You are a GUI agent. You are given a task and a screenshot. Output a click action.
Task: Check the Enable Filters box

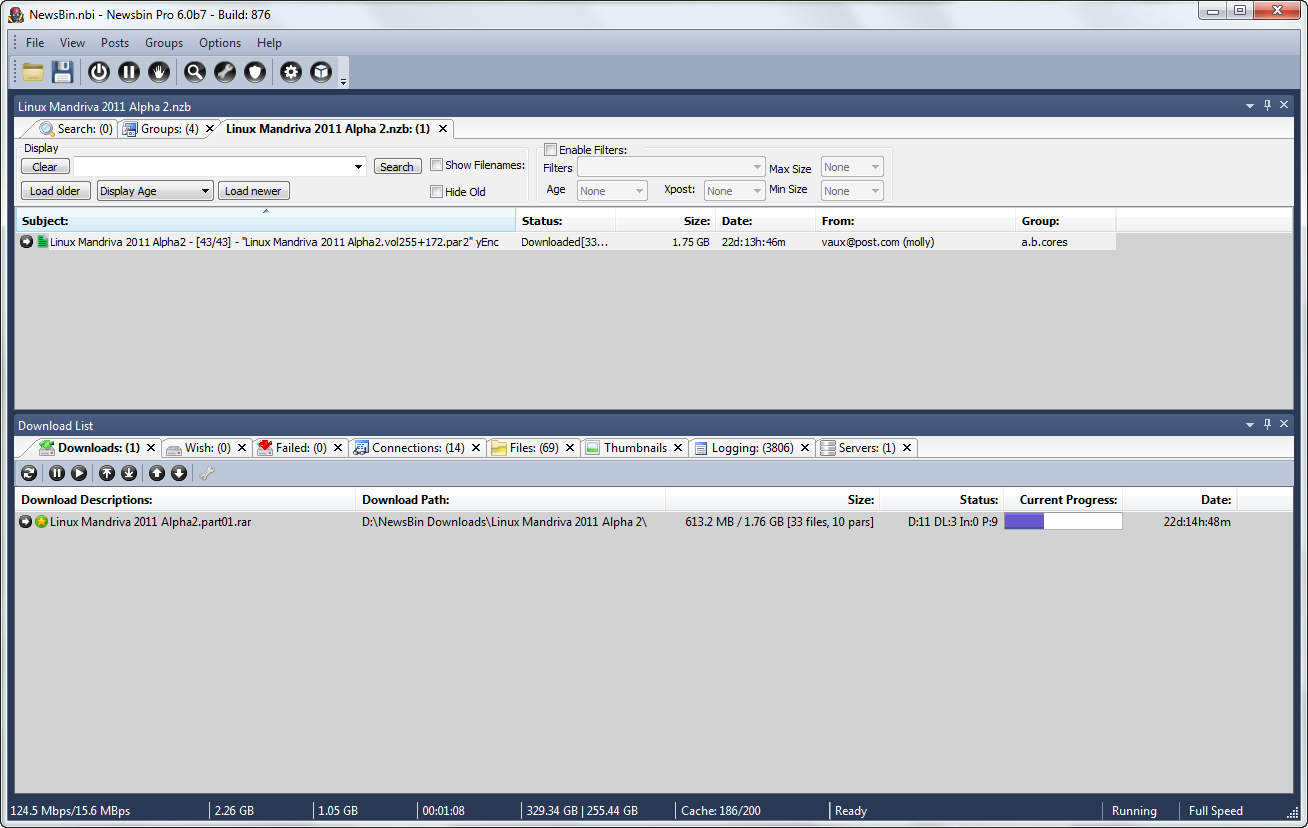pyautogui.click(x=550, y=150)
